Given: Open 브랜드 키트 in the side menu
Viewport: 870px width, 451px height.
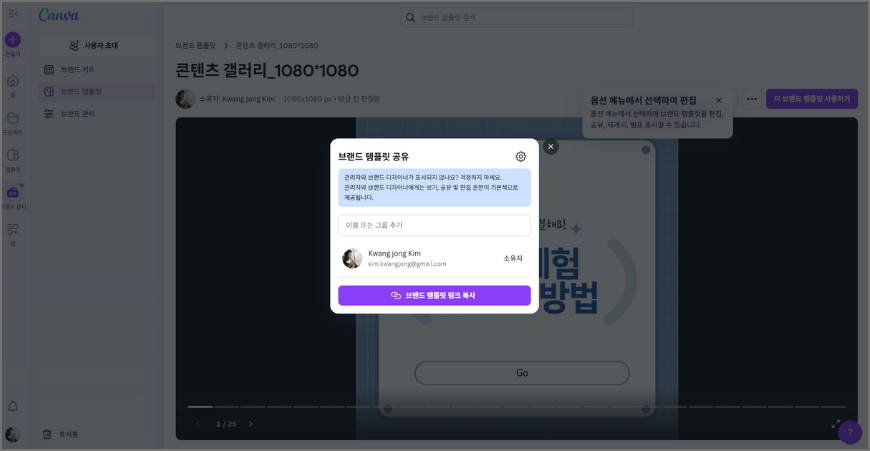Looking at the screenshot, I should click(97, 69).
